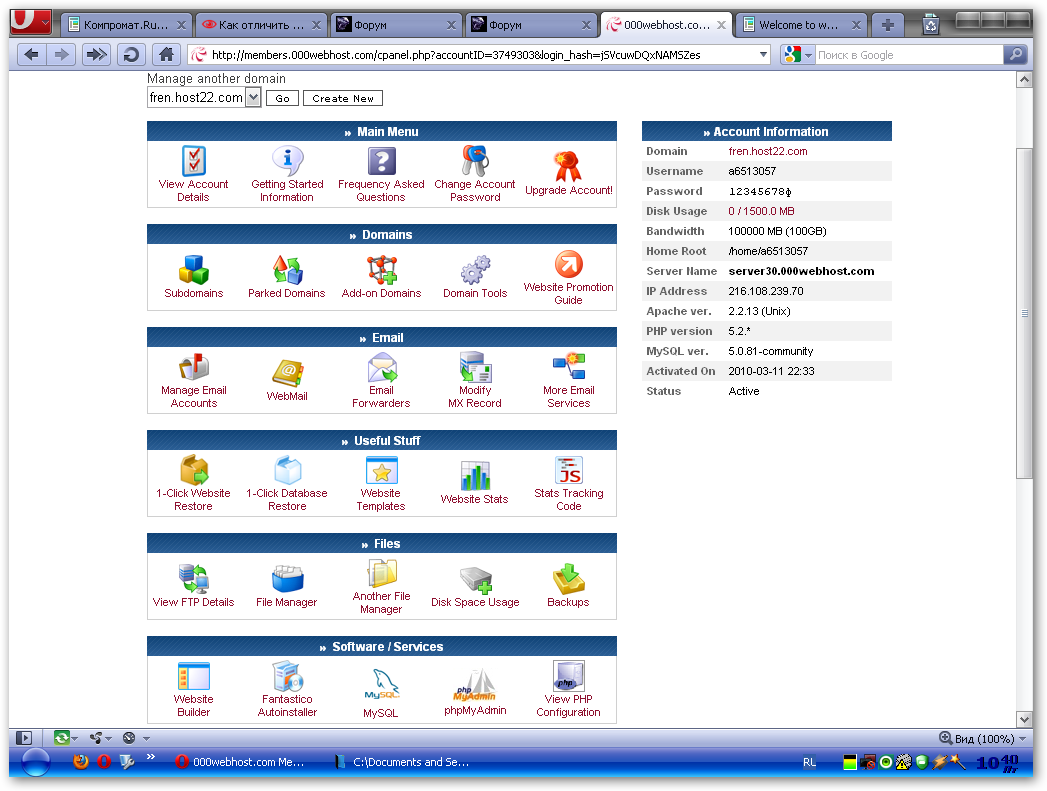Switch to the Компромат.Ru tab
Image resolution: width=1047 pixels, height=791 pixels.
126,25
